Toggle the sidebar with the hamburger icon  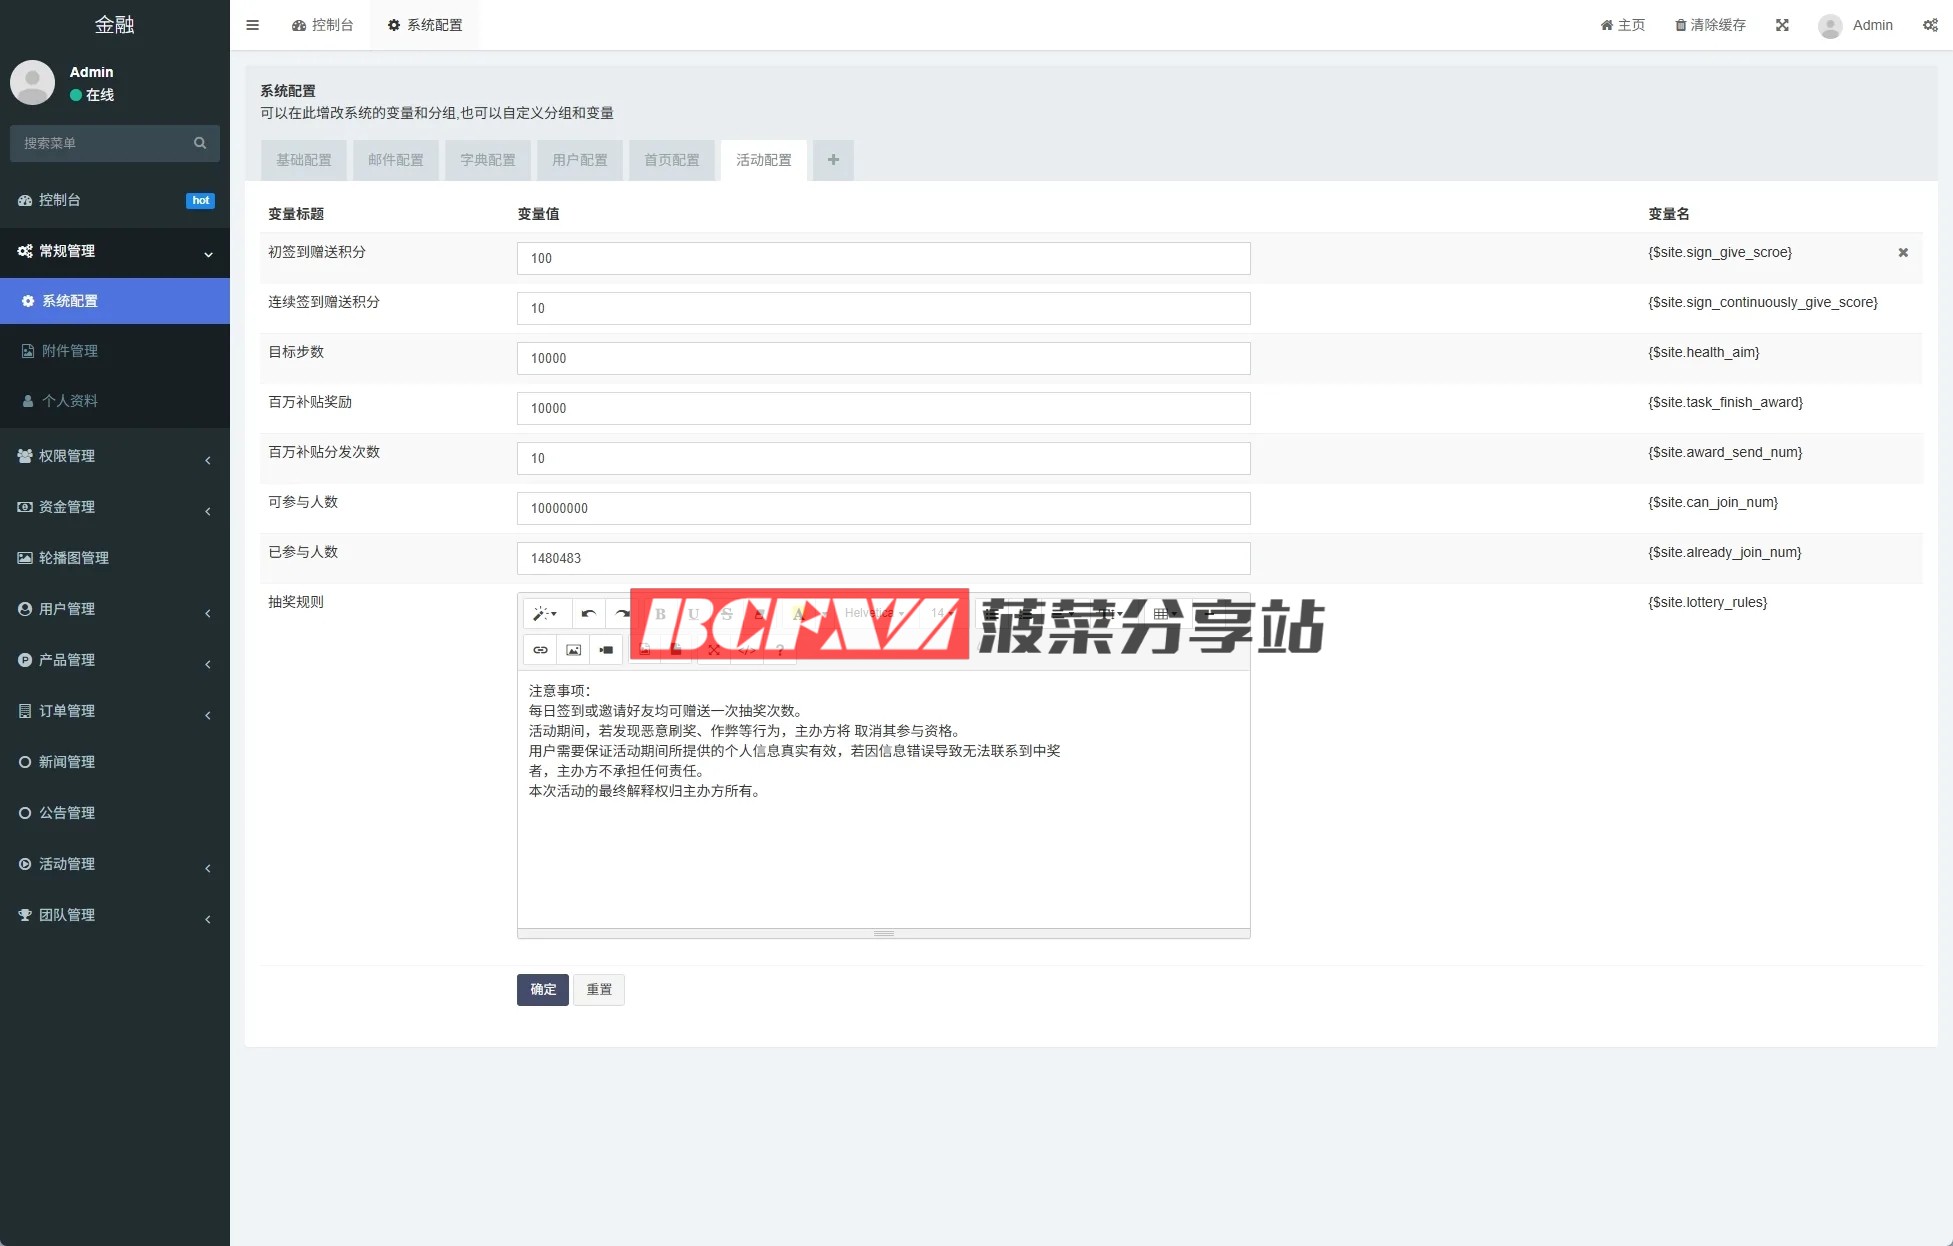click(252, 25)
